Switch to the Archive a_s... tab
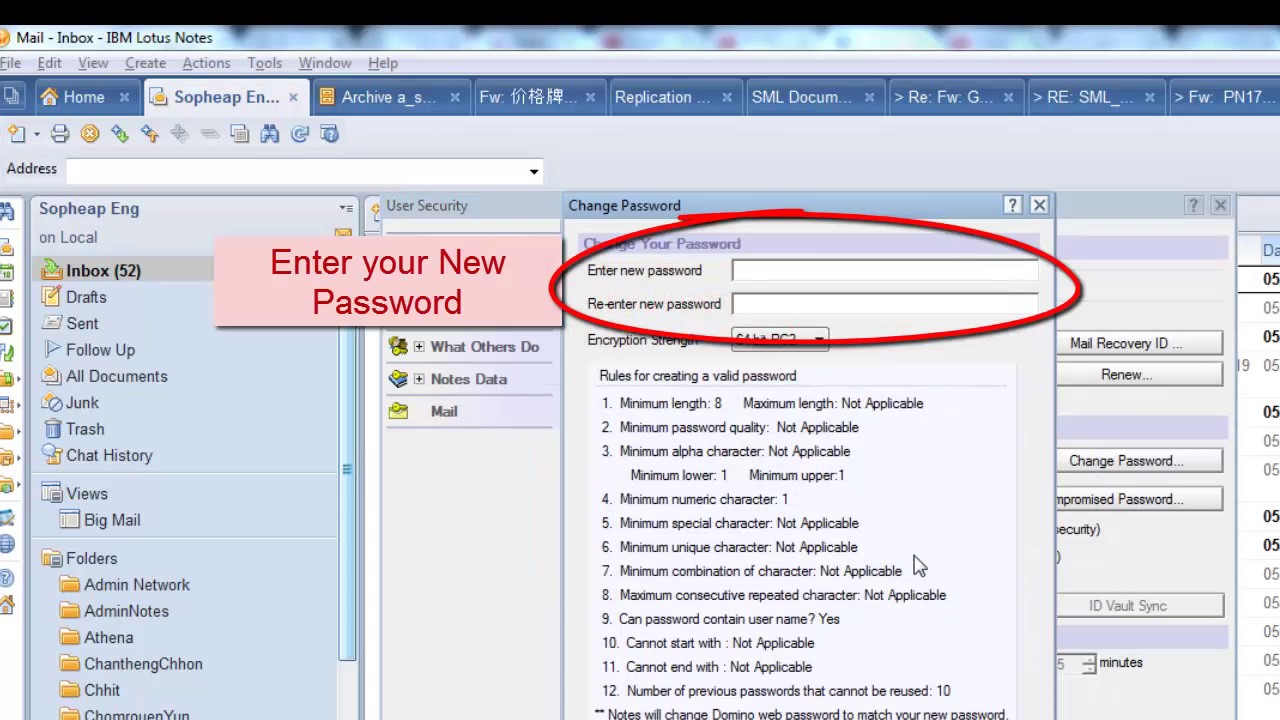Image resolution: width=1280 pixels, height=720 pixels. click(388, 97)
